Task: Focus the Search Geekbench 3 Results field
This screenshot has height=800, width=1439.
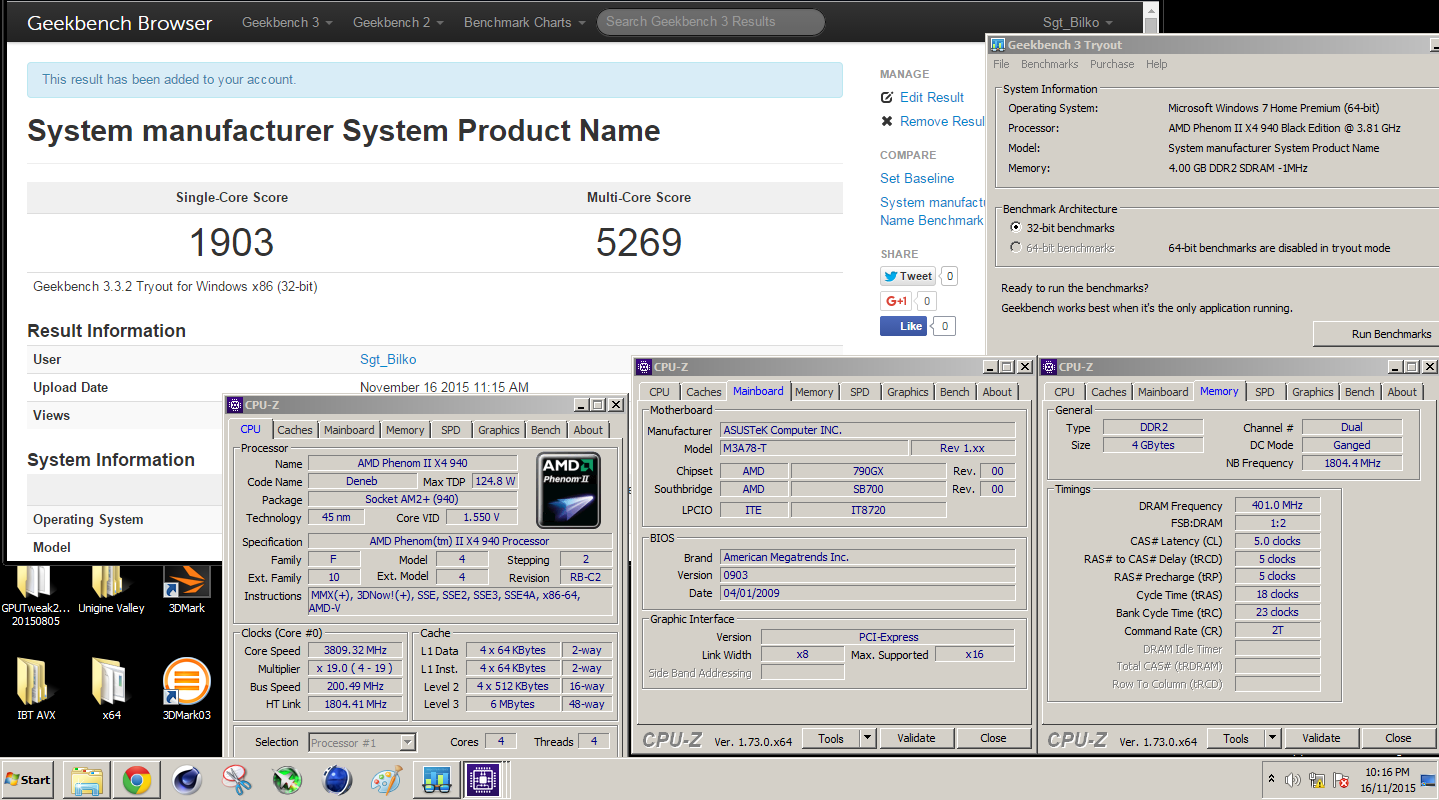Action: (x=711, y=21)
